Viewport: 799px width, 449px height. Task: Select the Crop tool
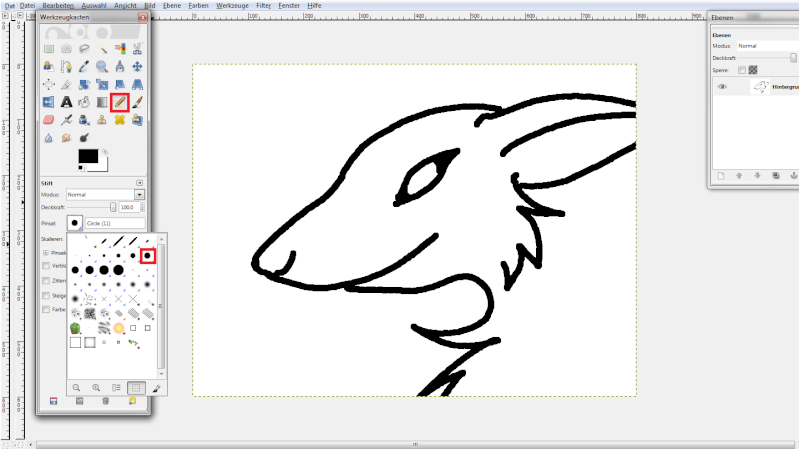[x=66, y=85]
